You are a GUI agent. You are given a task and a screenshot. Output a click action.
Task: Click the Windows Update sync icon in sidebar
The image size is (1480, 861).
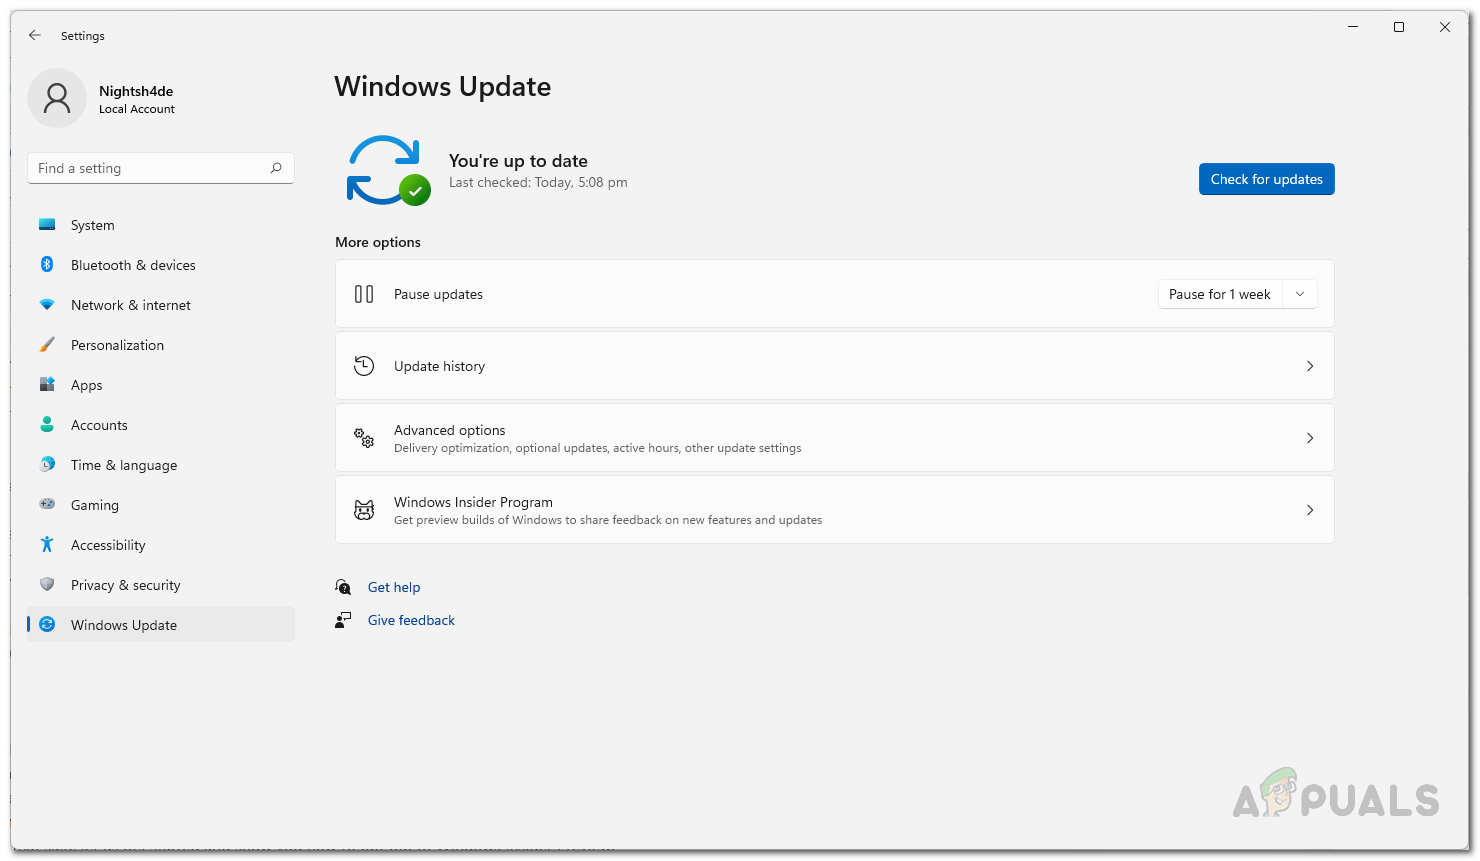(x=47, y=625)
